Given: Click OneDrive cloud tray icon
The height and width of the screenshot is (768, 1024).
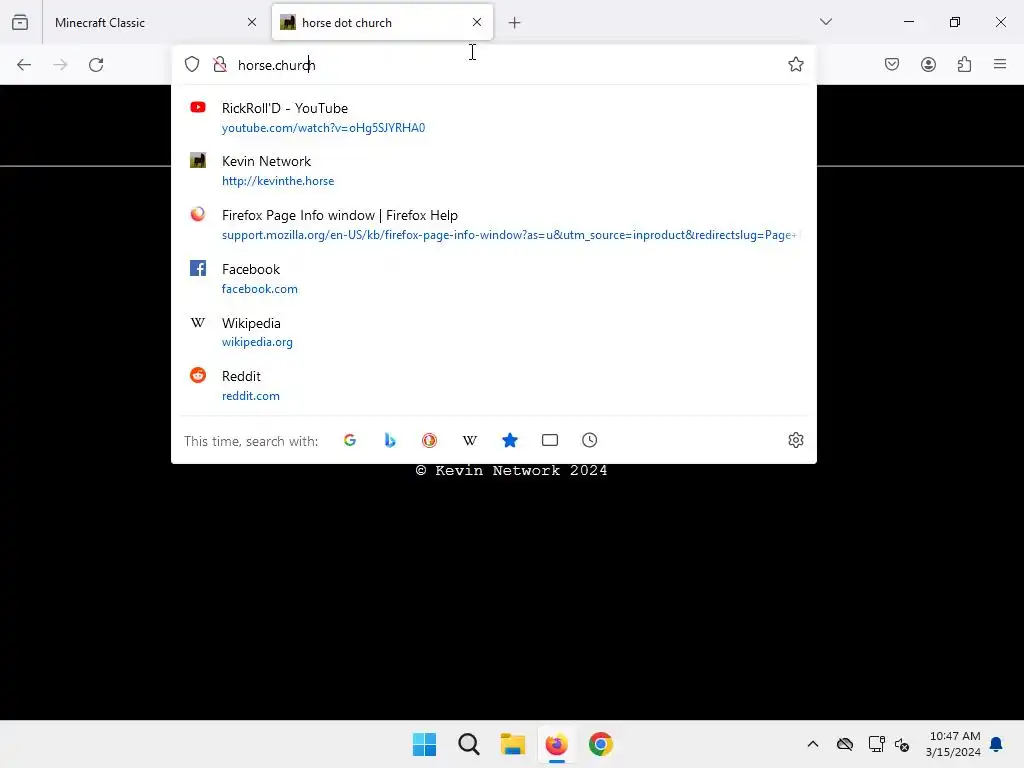Looking at the screenshot, I should 845,744.
